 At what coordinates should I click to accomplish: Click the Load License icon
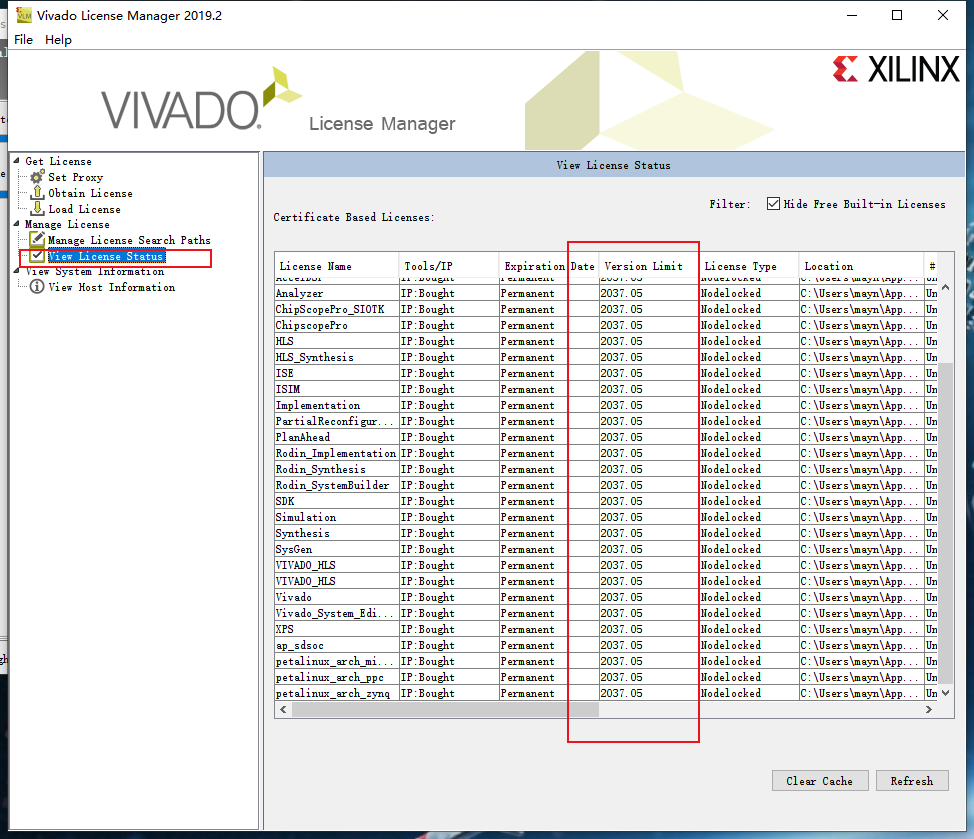[37, 208]
